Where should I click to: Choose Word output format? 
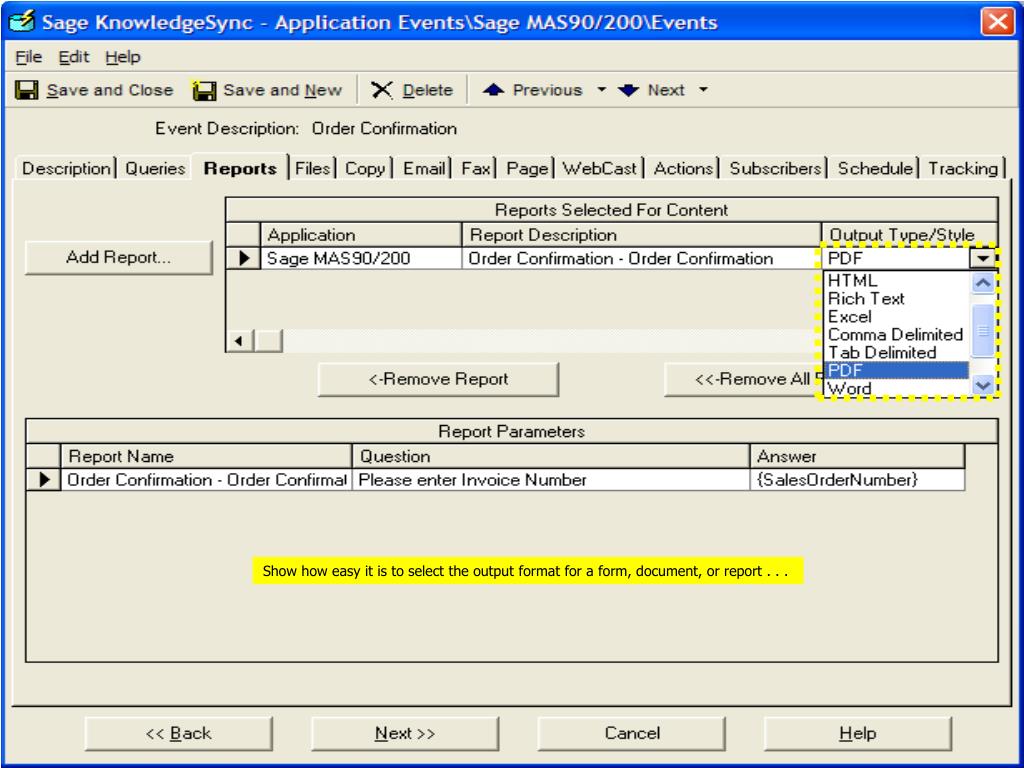pos(897,388)
